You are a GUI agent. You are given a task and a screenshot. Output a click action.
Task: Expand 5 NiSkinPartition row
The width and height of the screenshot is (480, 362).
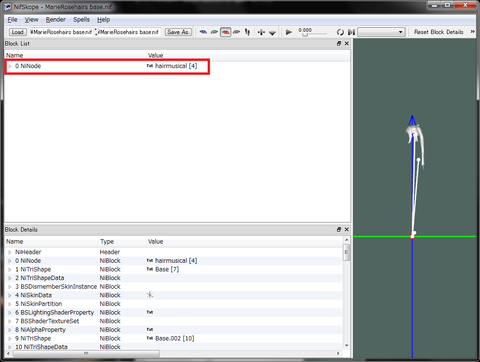(x=10, y=304)
